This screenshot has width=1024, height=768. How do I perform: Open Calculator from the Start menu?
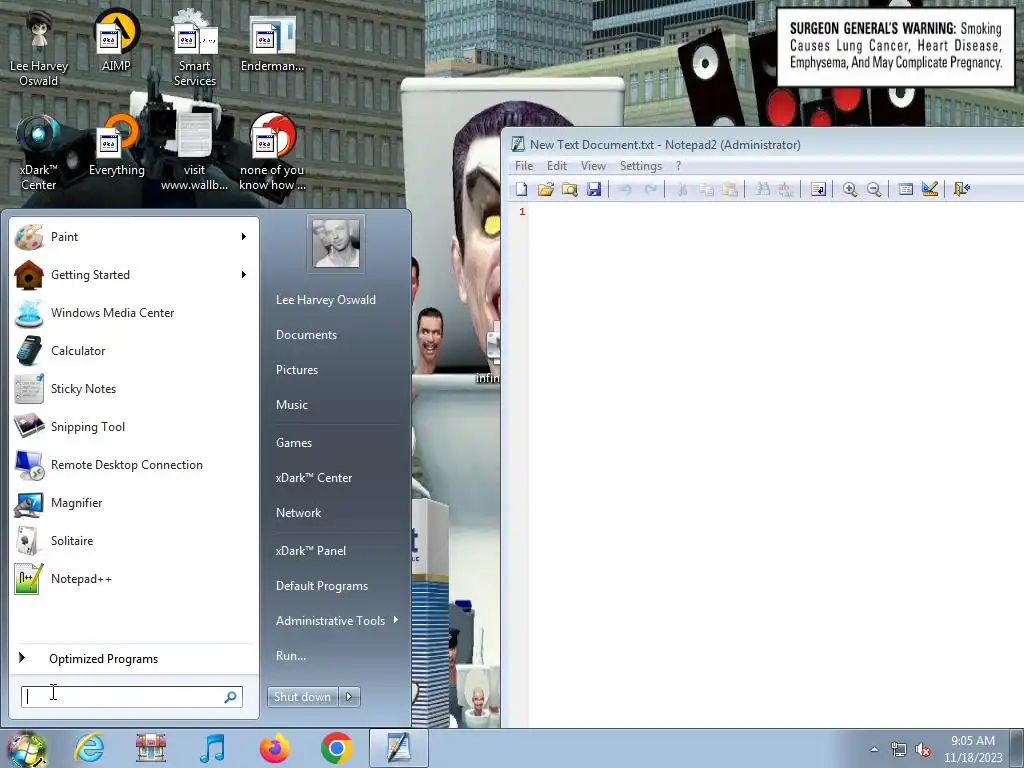coord(134,351)
